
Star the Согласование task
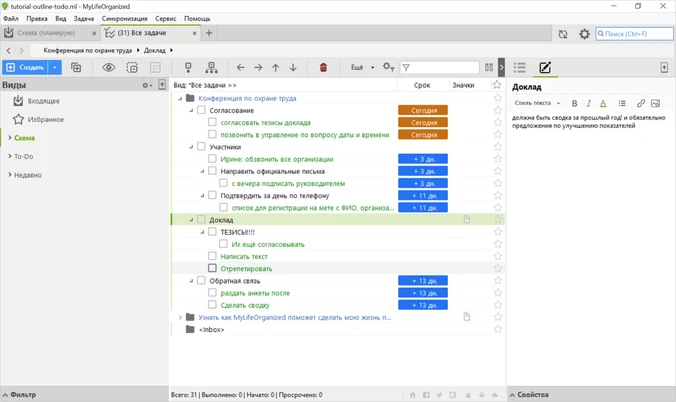tap(498, 110)
